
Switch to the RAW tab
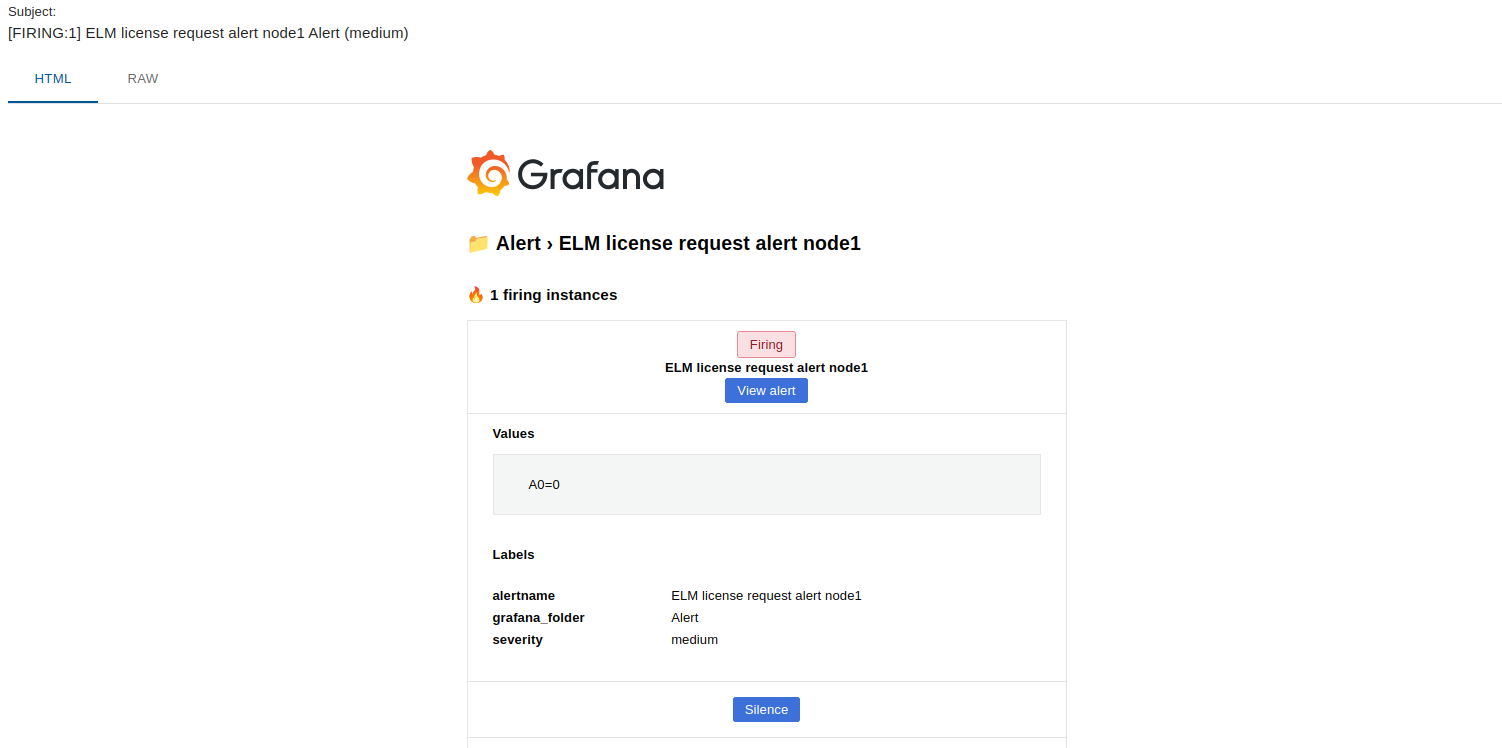point(143,78)
